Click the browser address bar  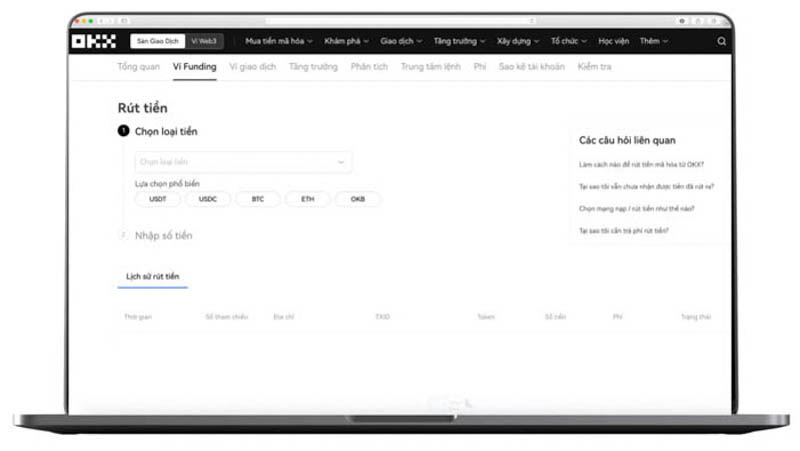pos(401,21)
